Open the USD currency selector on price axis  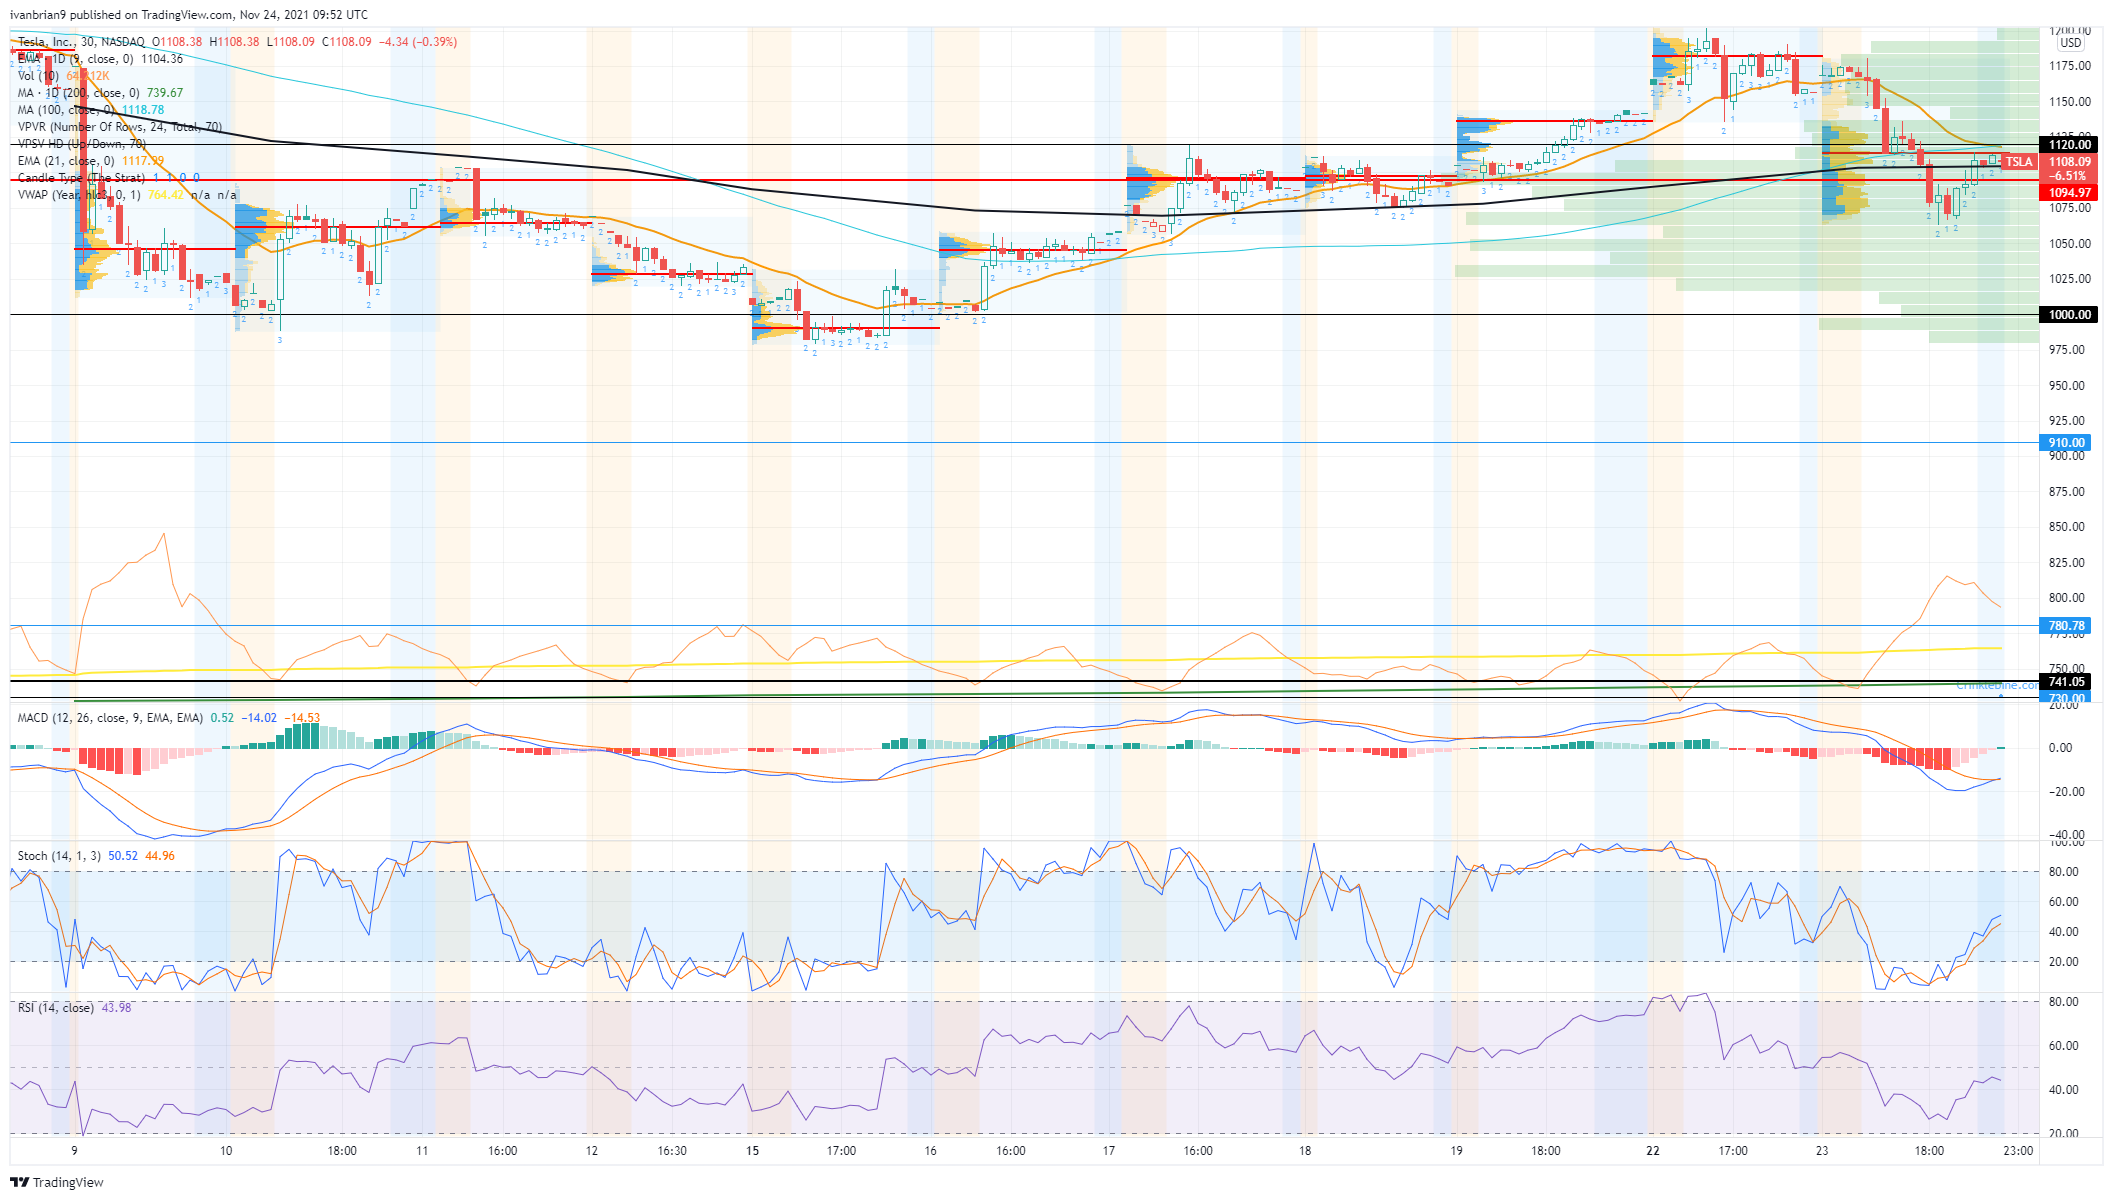pos(2070,43)
